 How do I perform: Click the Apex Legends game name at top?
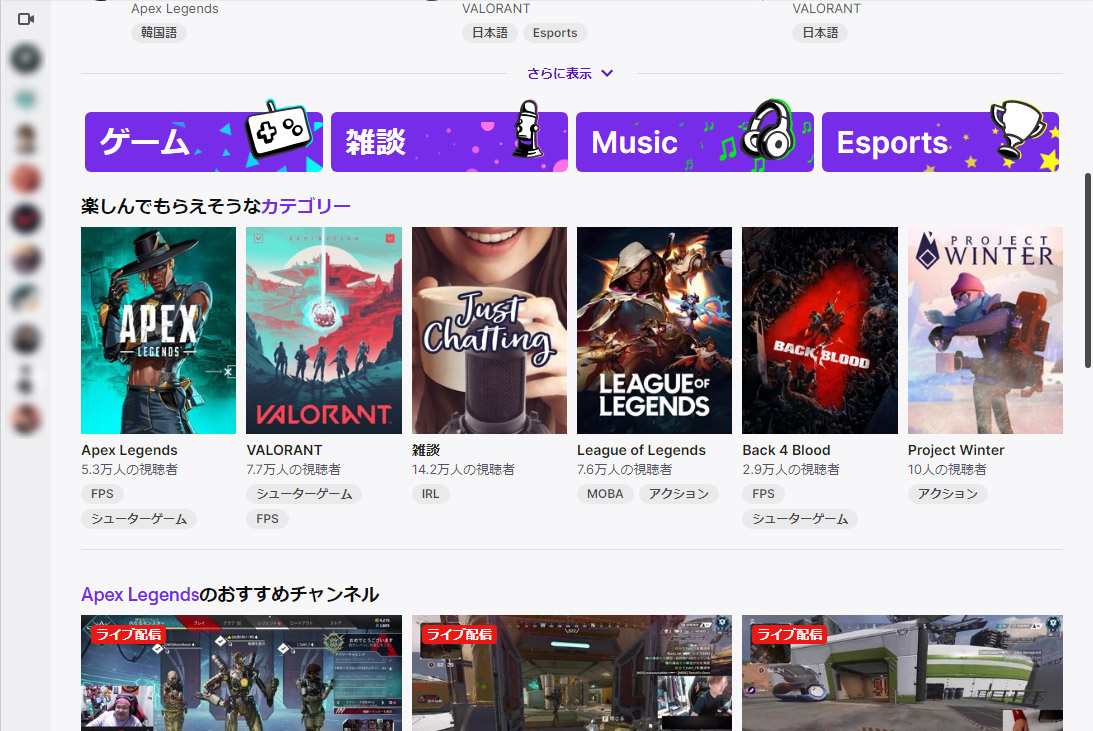[174, 8]
